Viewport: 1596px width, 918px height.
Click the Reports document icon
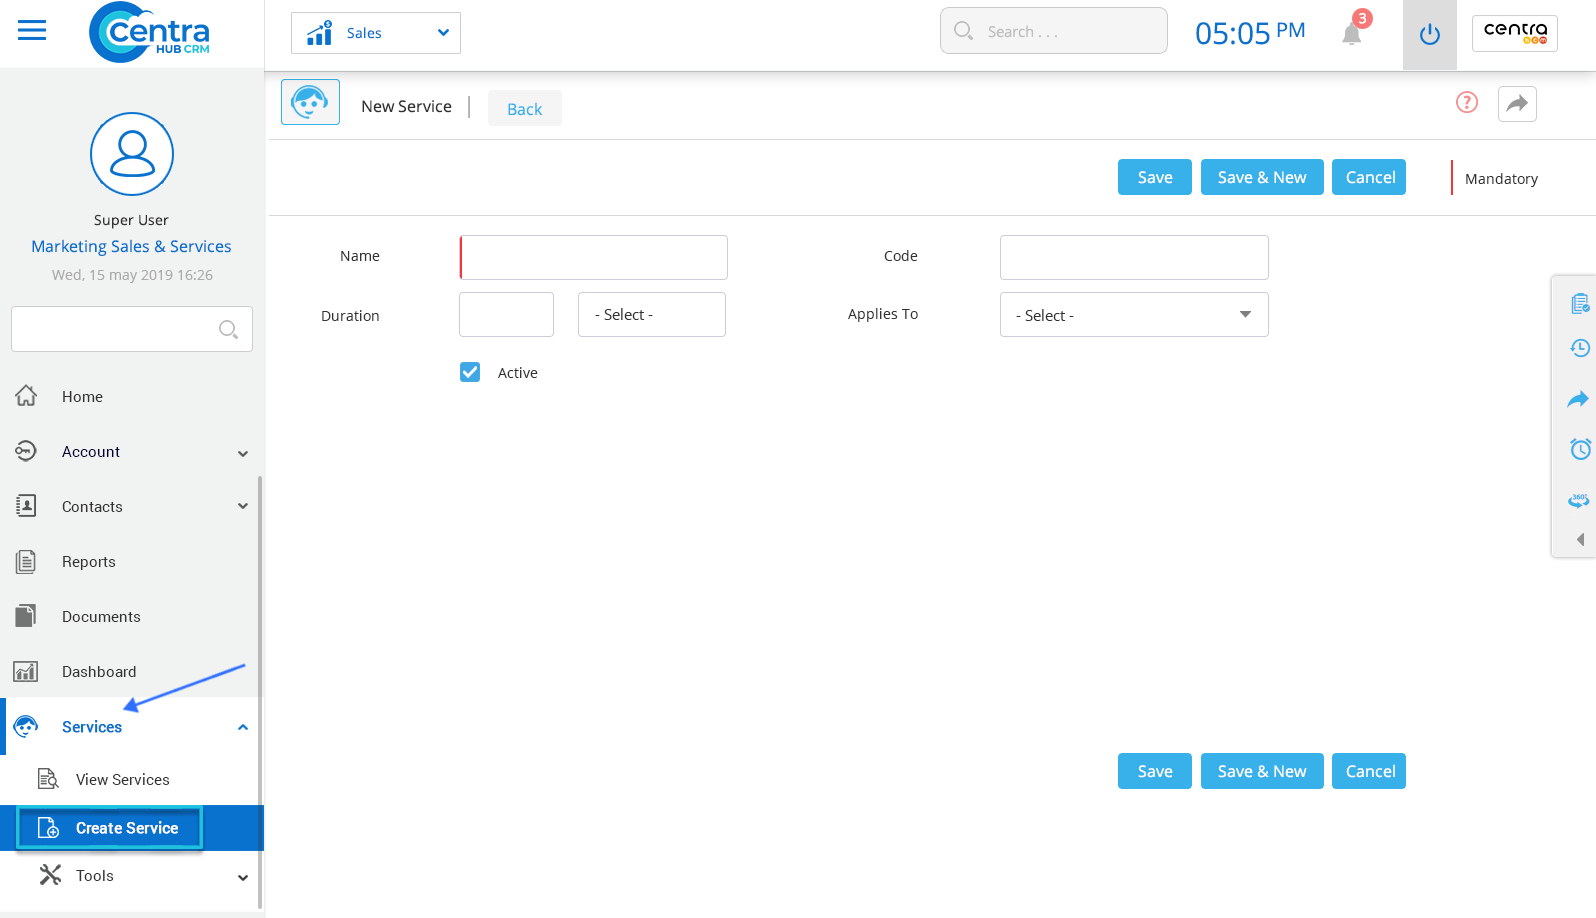click(x=26, y=561)
